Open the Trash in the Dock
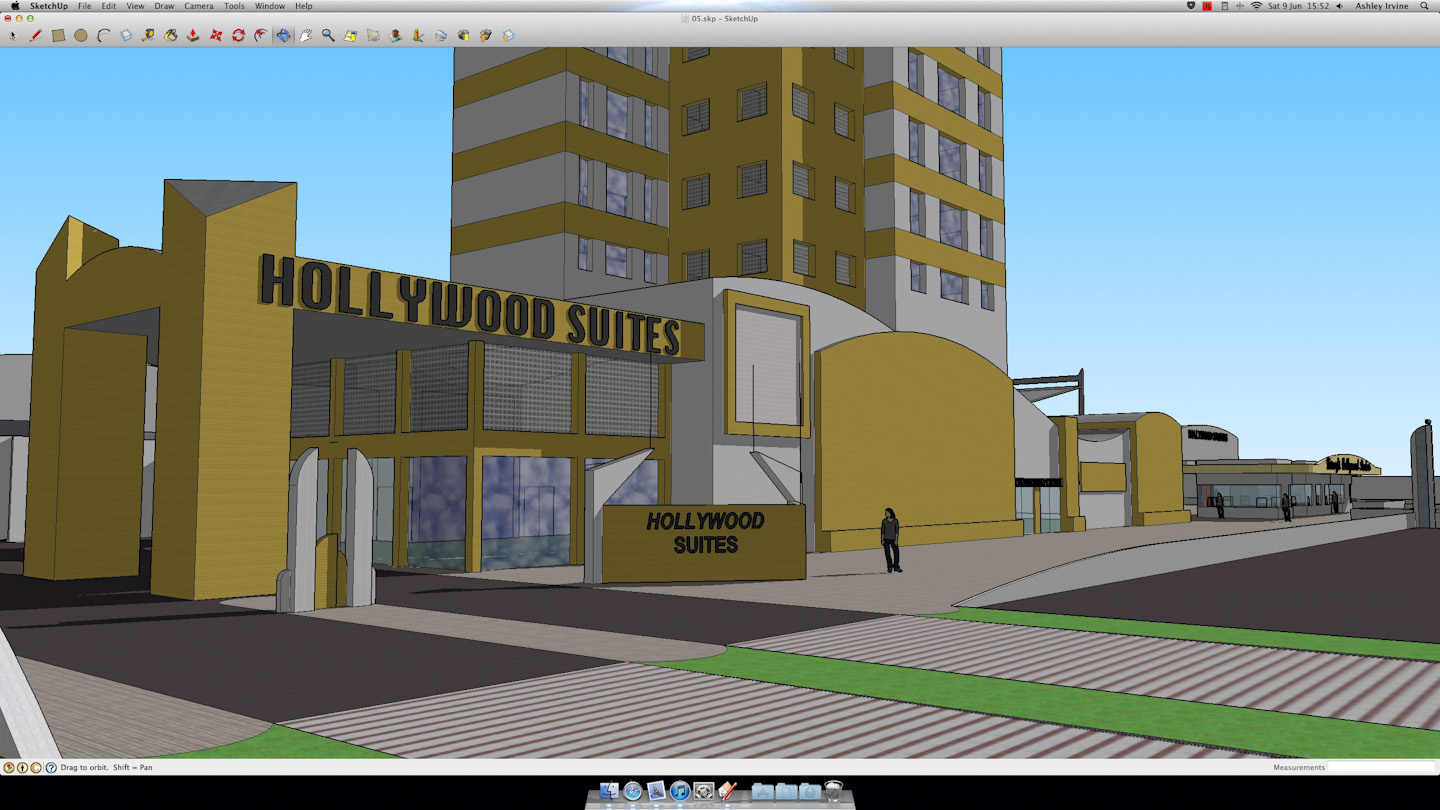1440x810 pixels. point(834,791)
